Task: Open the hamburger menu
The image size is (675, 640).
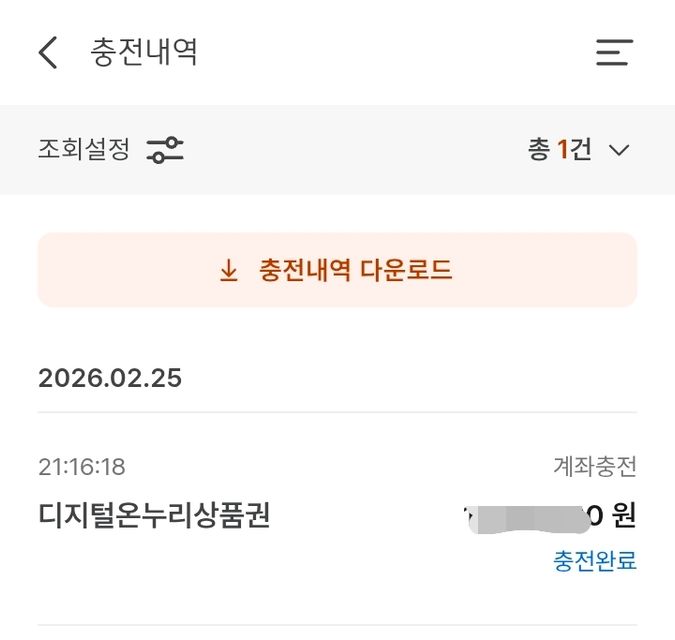Action: click(614, 52)
